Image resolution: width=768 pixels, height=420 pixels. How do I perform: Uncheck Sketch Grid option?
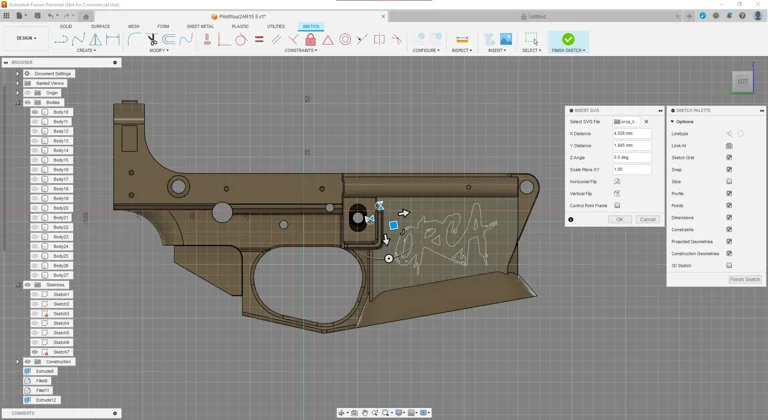(x=729, y=158)
